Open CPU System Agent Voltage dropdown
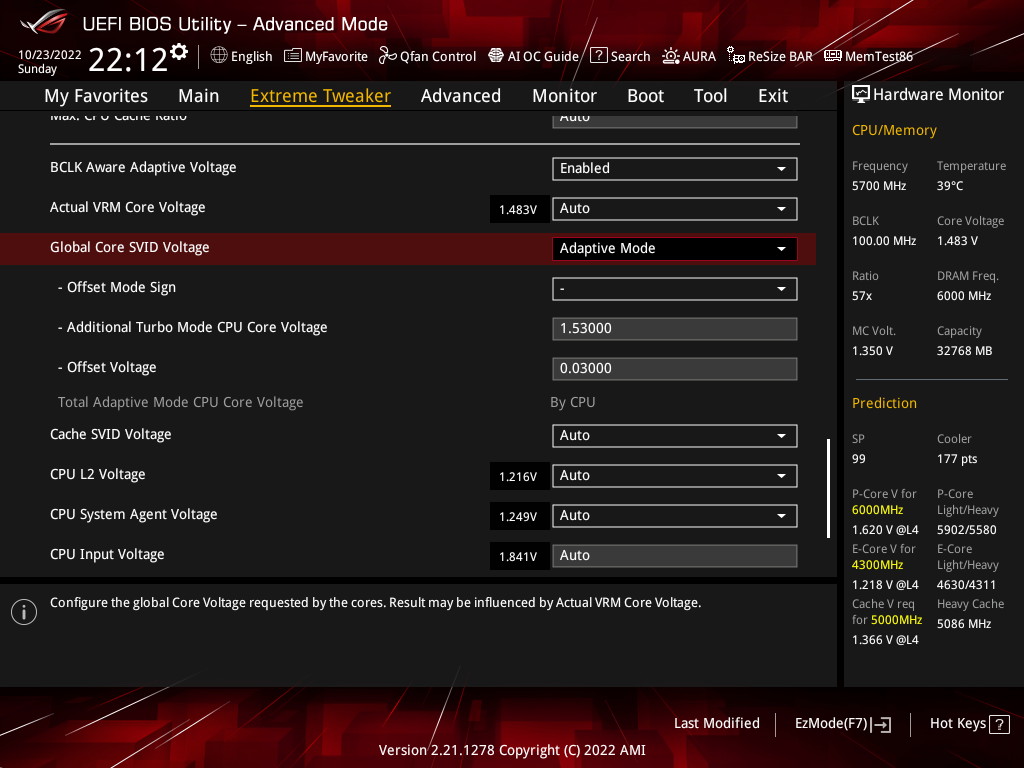Screen dimensions: 1024x768 point(675,515)
